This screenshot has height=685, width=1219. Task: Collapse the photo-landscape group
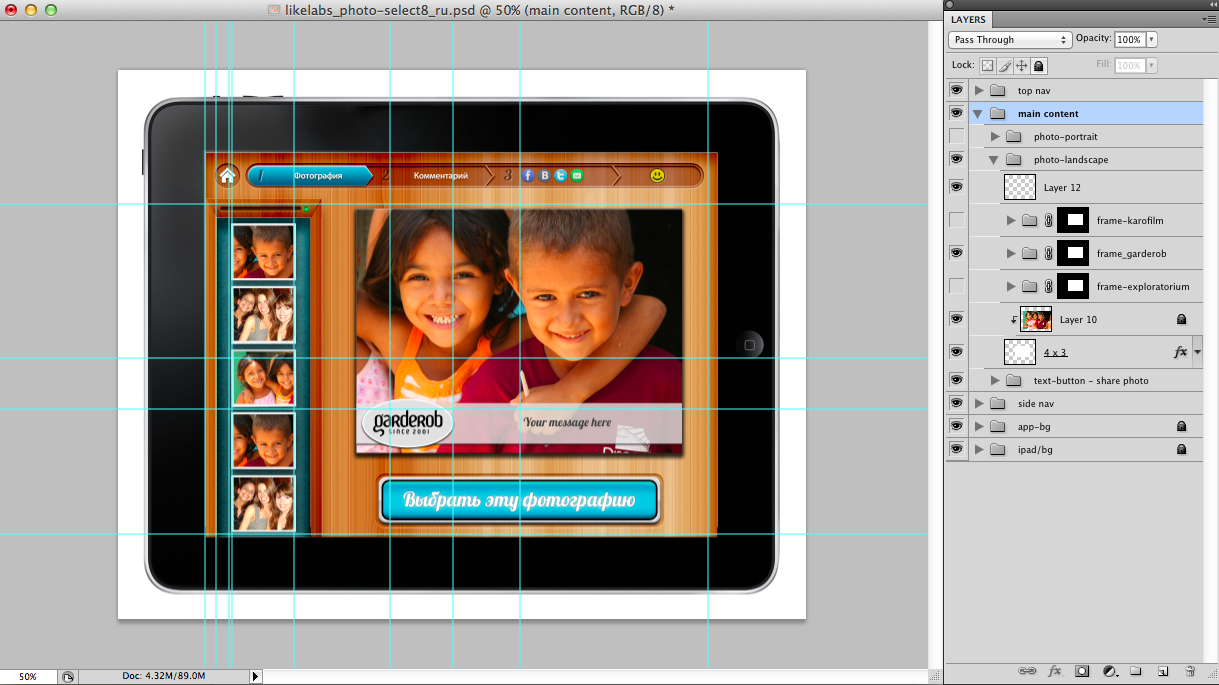coord(994,160)
